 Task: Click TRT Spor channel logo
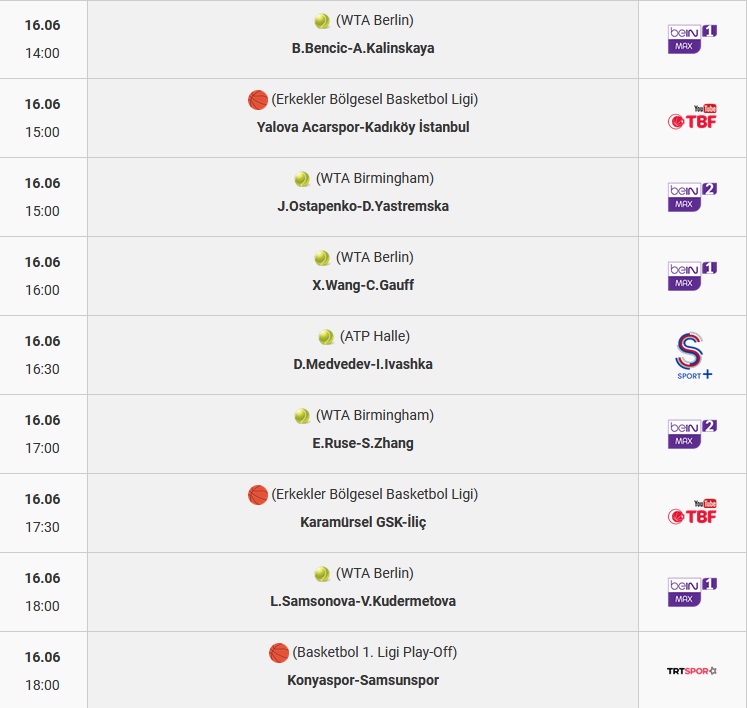pos(692,671)
